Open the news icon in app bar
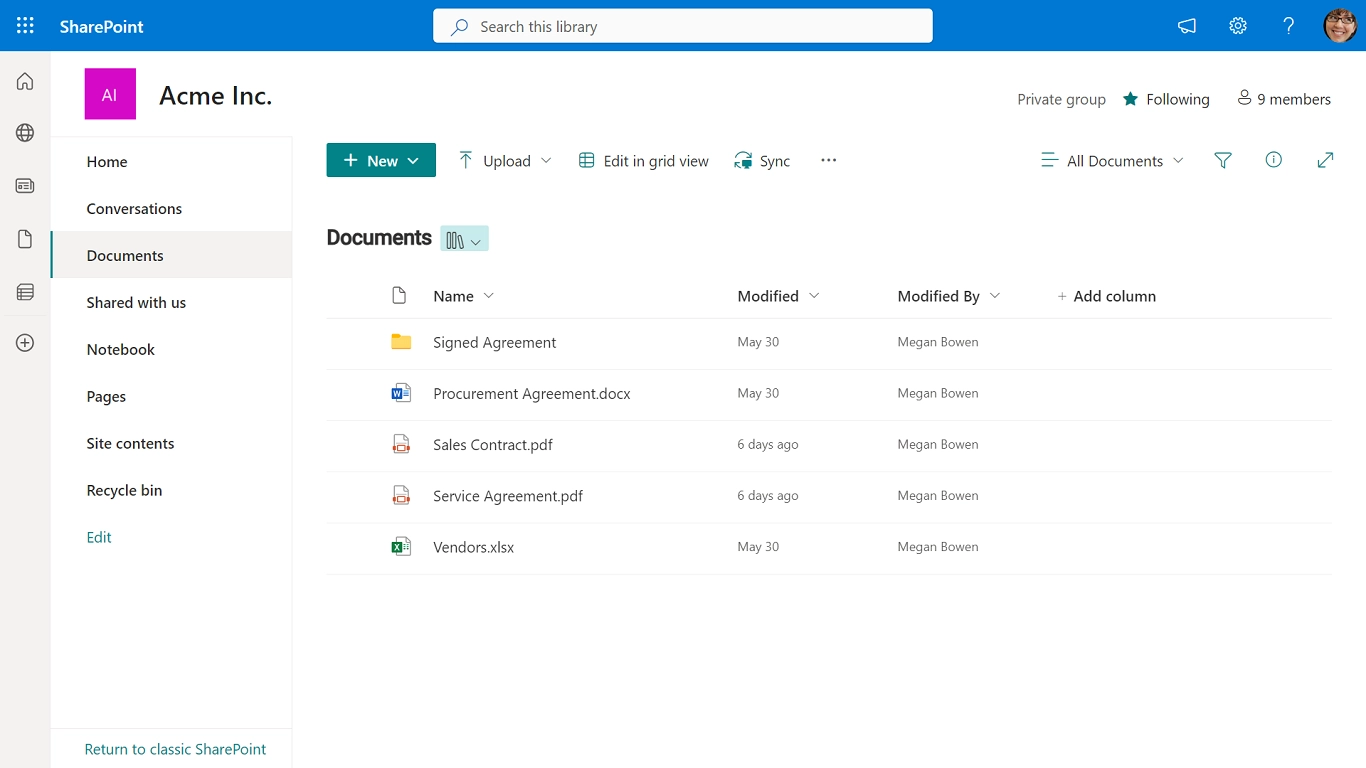 tap(25, 186)
